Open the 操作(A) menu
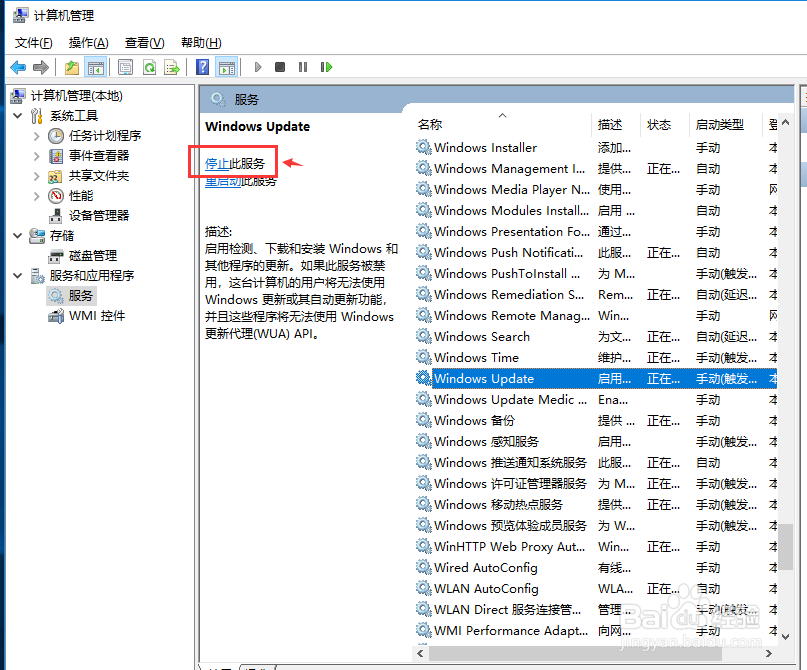807x670 pixels. tap(89, 43)
